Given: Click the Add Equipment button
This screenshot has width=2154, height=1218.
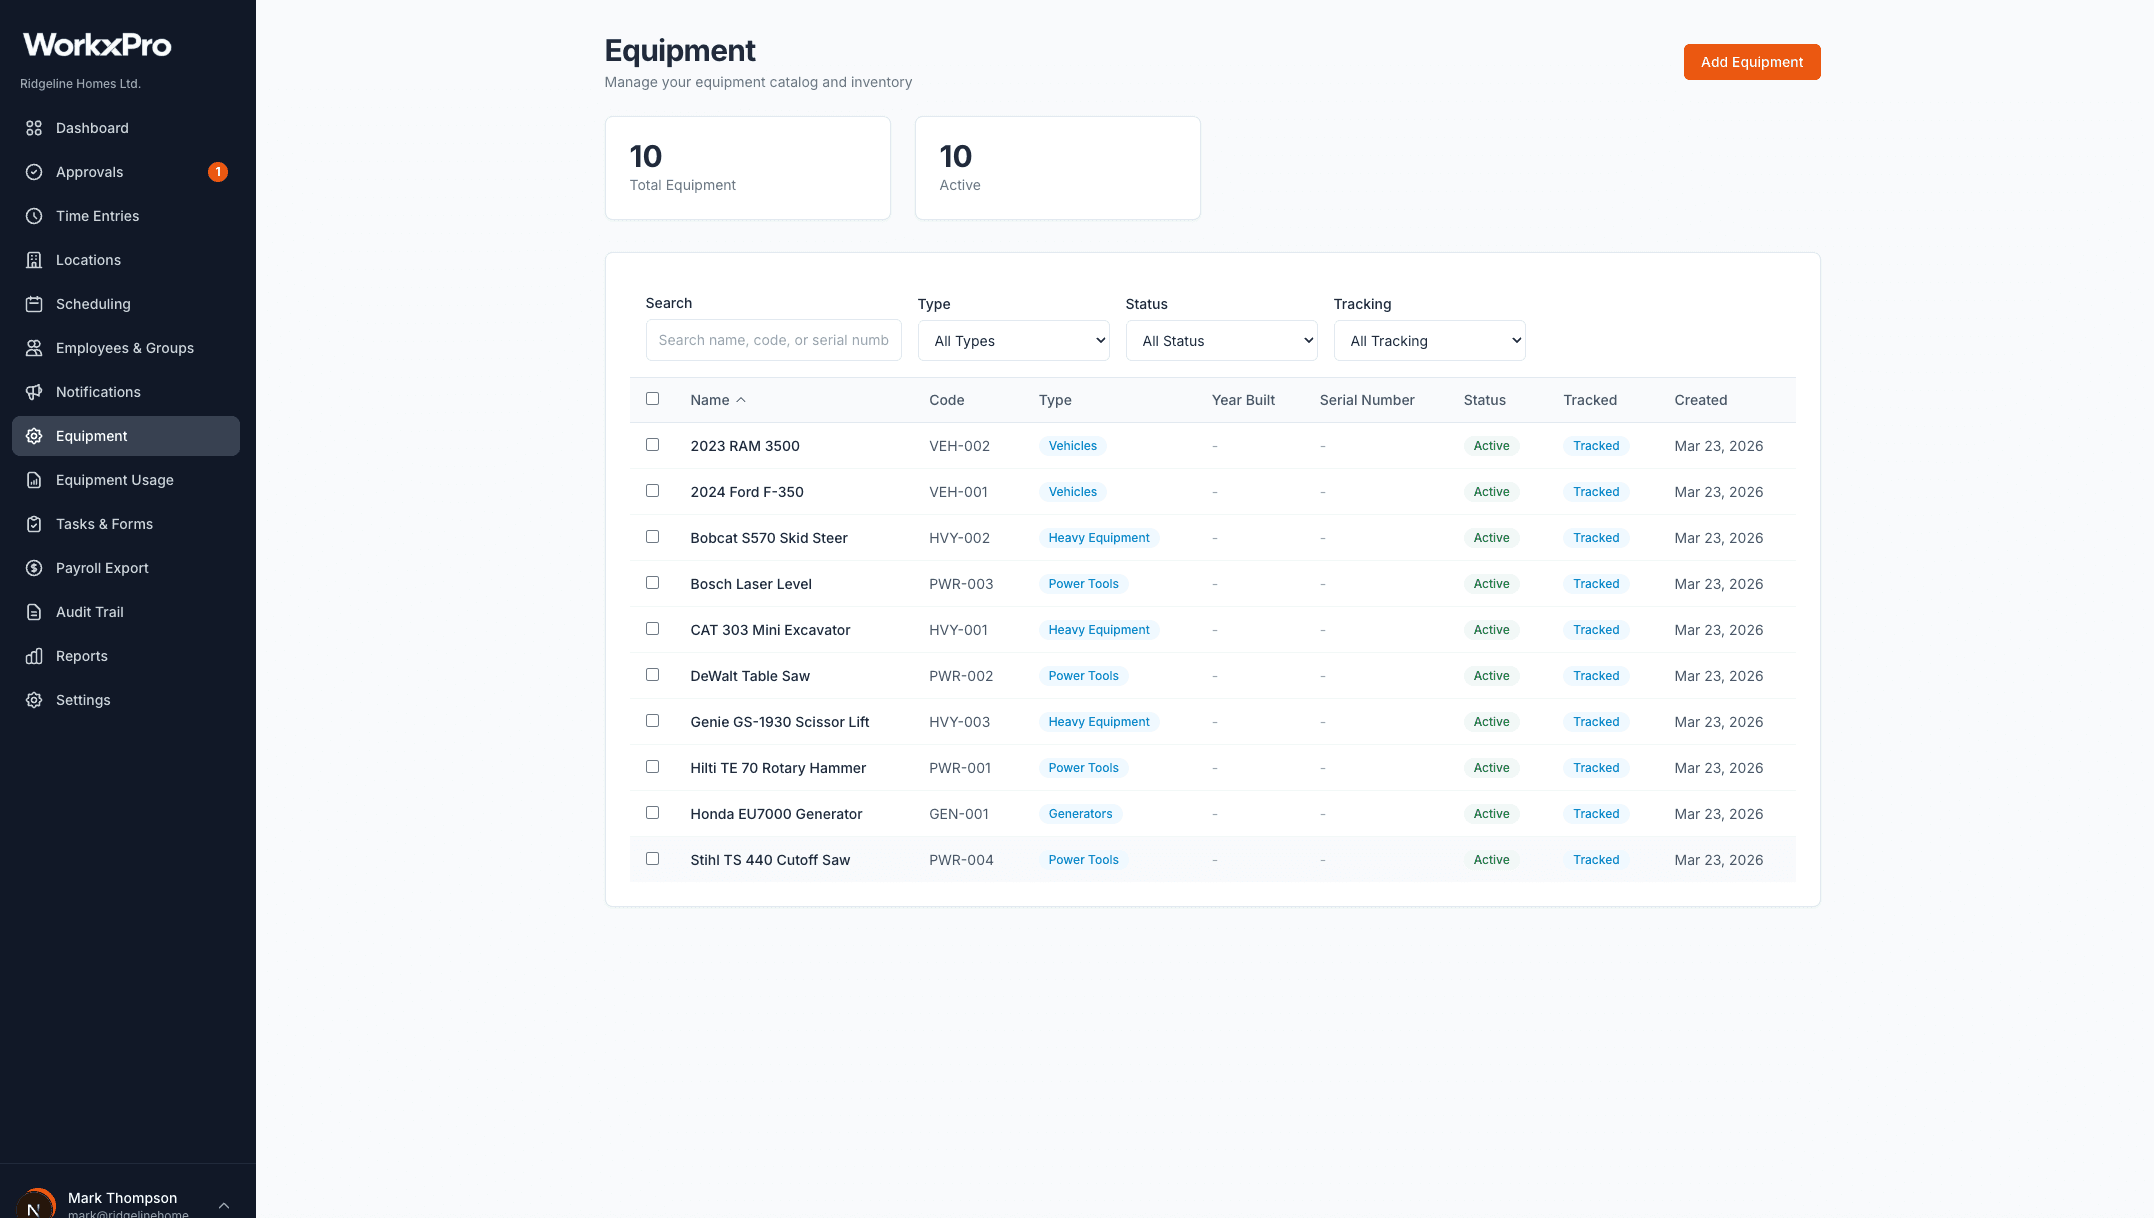Looking at the screenshot, I should tap(1751, 62).
